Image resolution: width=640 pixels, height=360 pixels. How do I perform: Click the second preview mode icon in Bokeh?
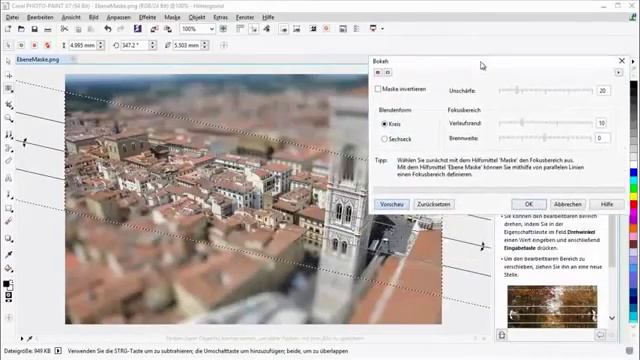pos(388,72)
